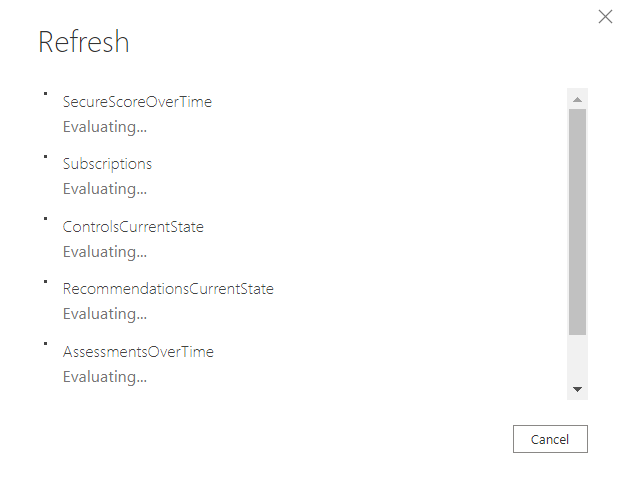625x485 pixels.
Task: Select the Subscriptions query name
Action: [x=107, y=164]
